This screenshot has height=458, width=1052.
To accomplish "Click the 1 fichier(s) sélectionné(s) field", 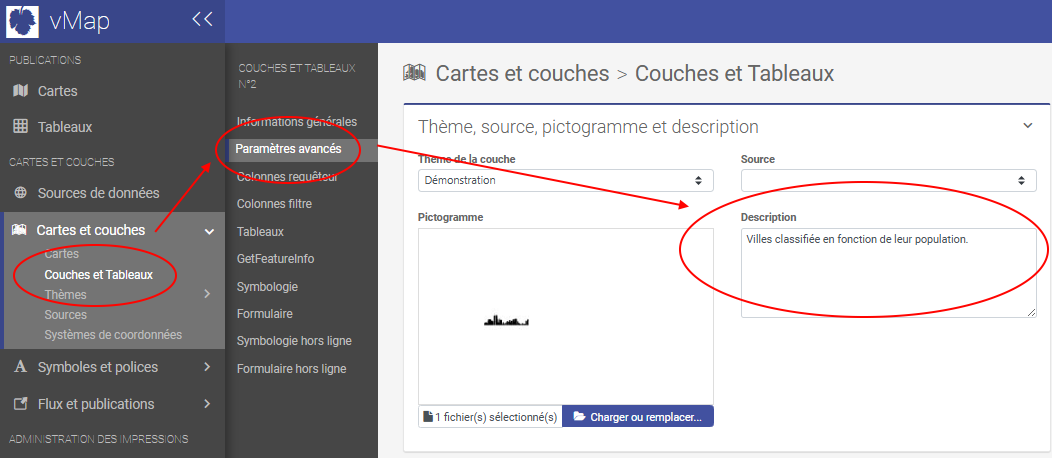I will (490, 416).
